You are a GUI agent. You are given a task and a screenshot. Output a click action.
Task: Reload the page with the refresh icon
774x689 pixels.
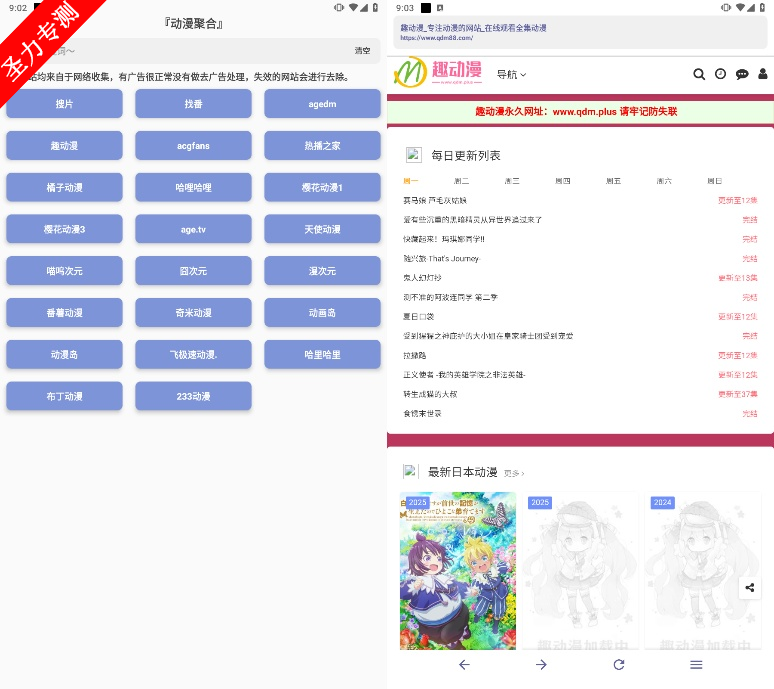(619, 665)
